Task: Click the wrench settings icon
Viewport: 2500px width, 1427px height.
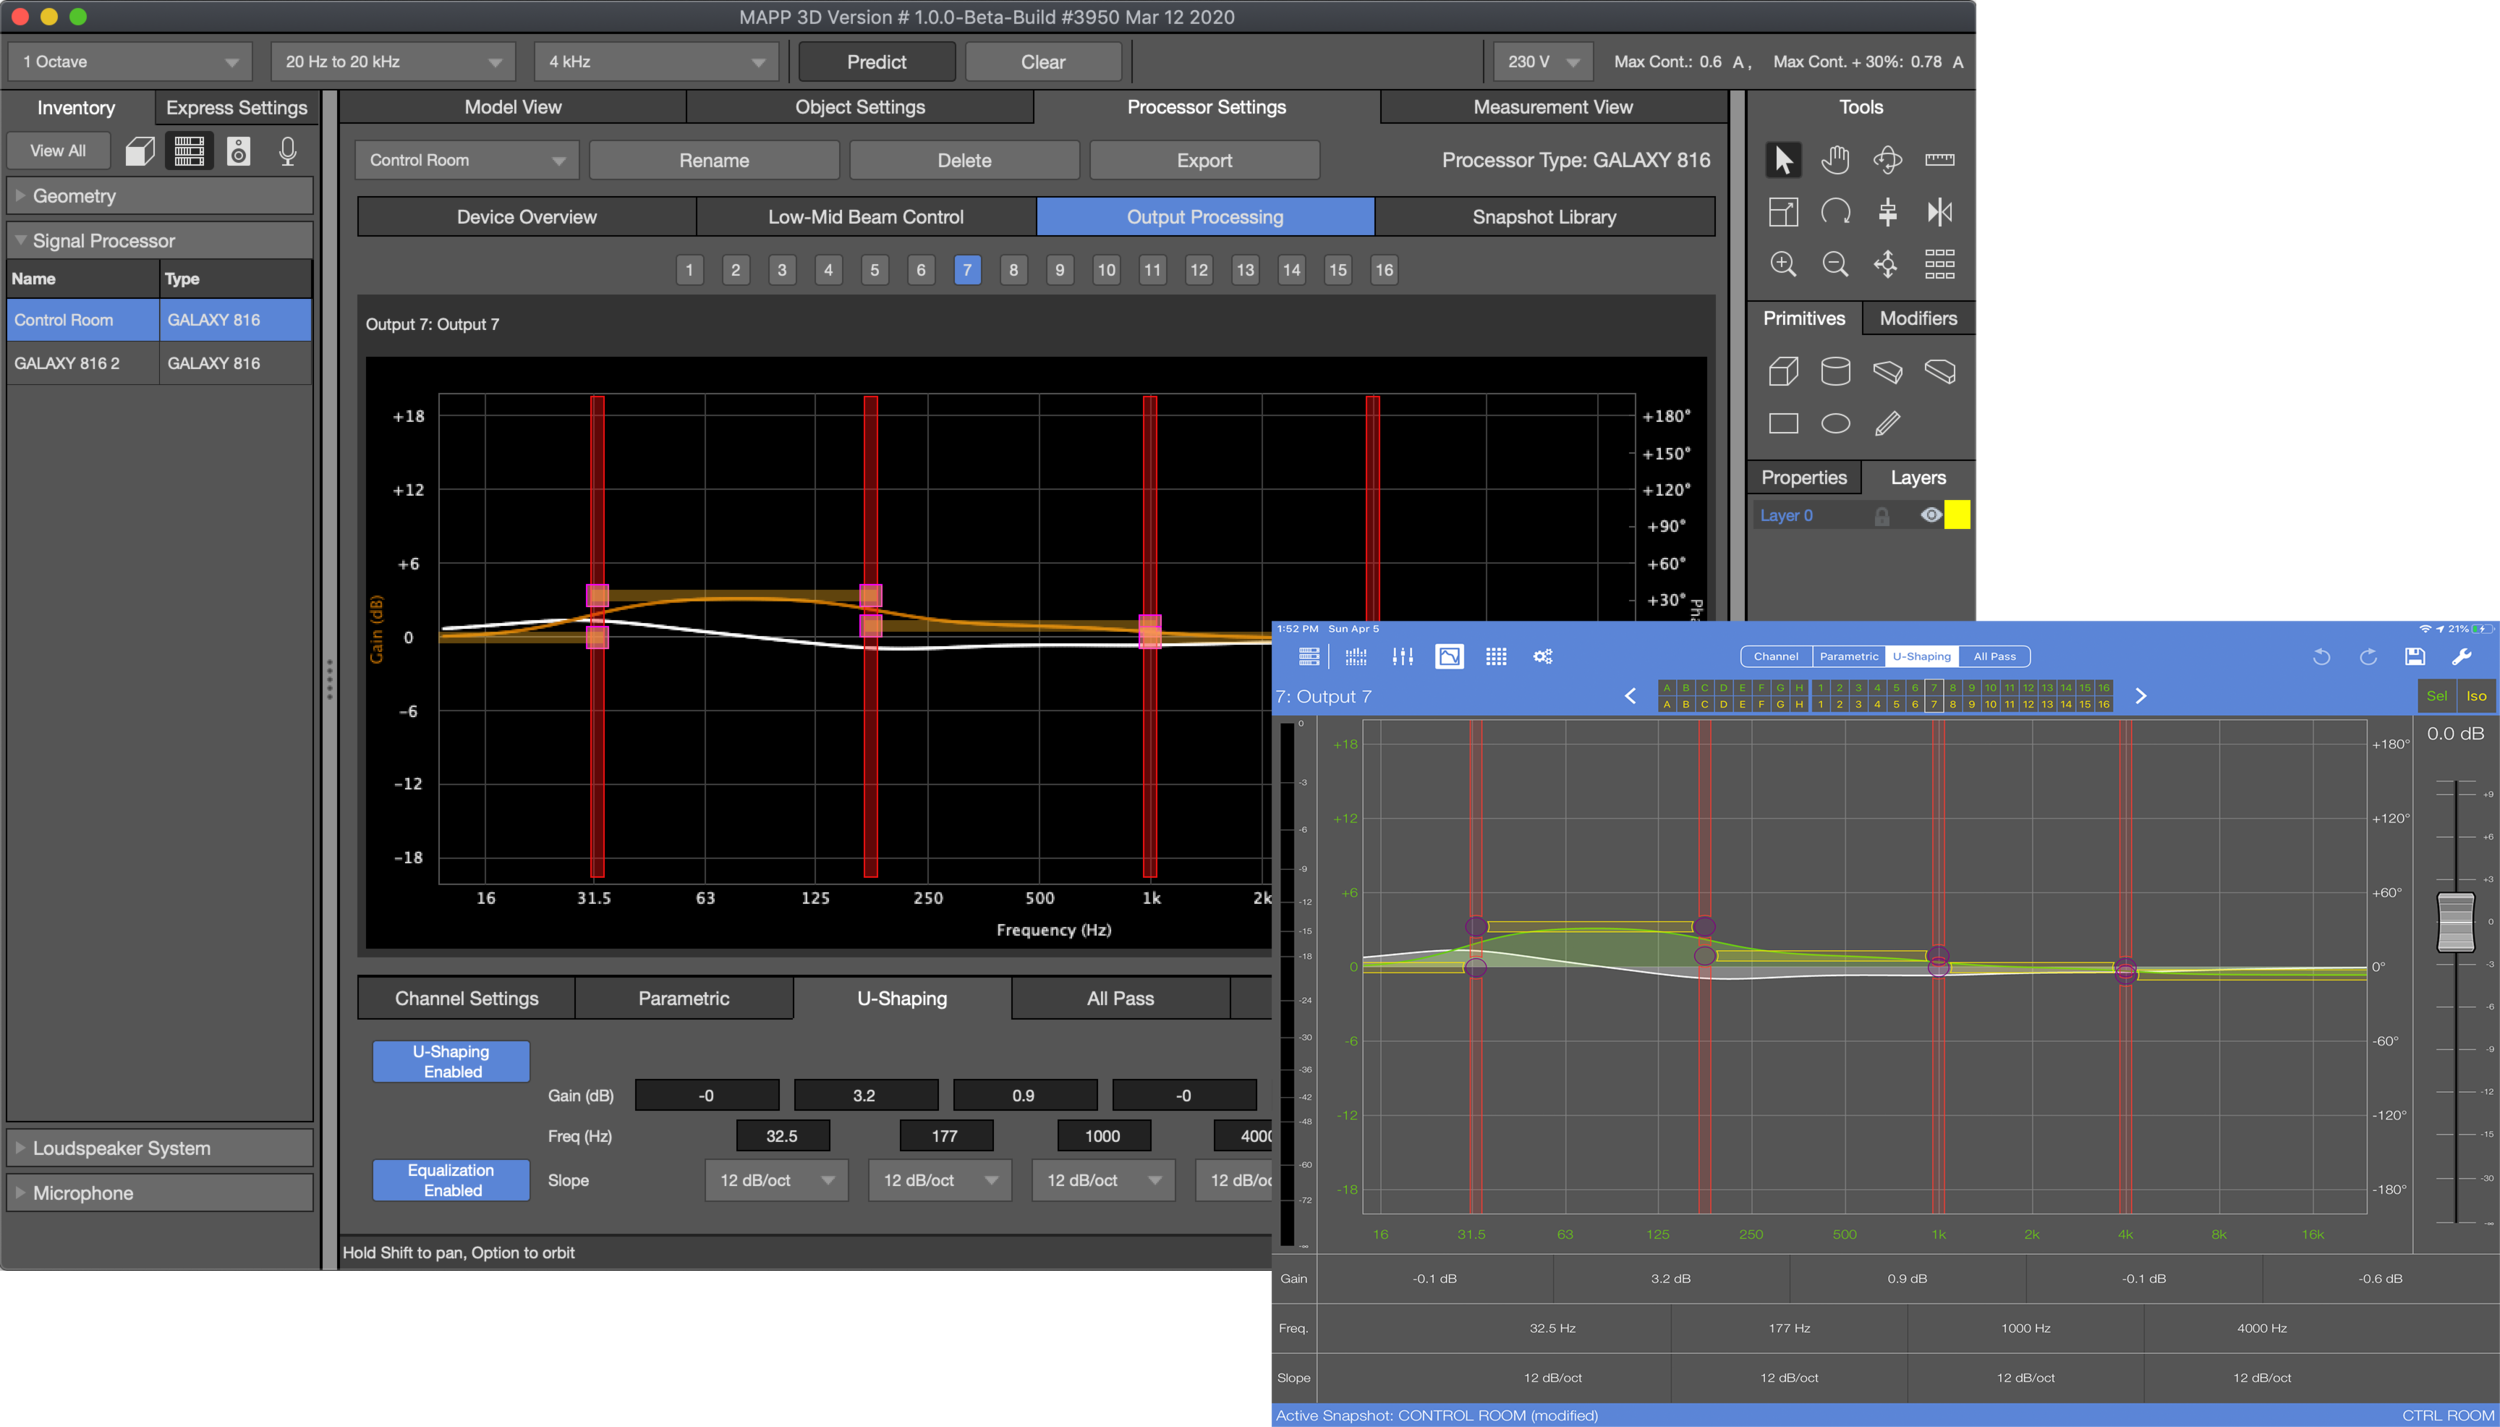Action: [2461, 656]
